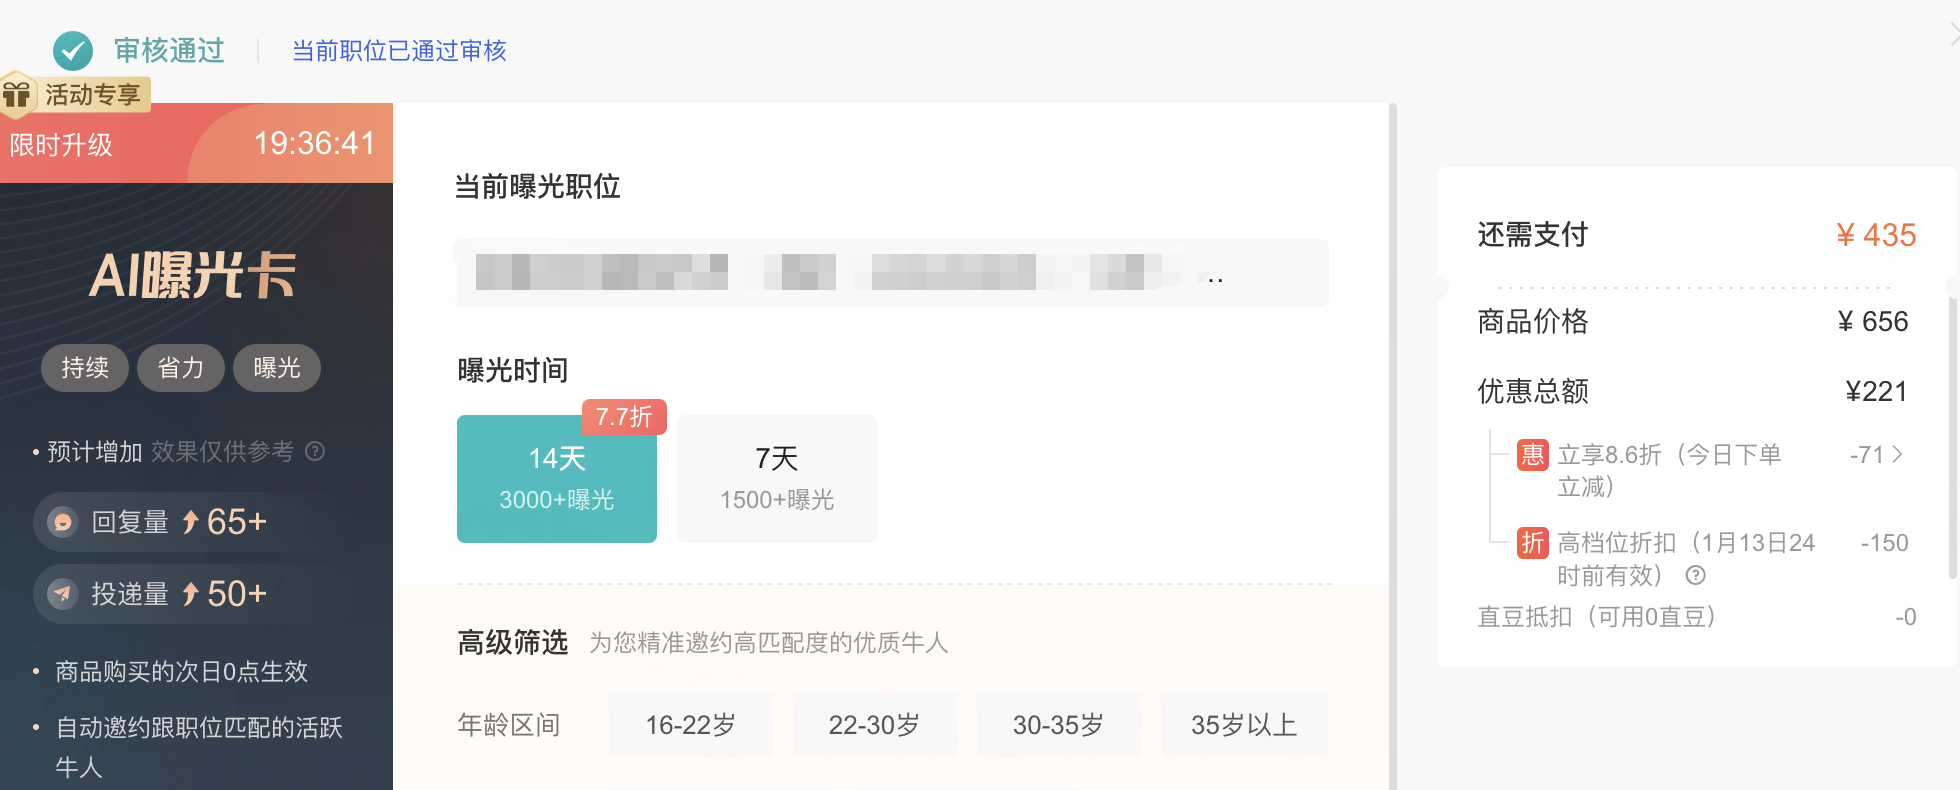Choose the 22-30岁 age range
The image size is (1960, 790).
(x=874, y=725)
